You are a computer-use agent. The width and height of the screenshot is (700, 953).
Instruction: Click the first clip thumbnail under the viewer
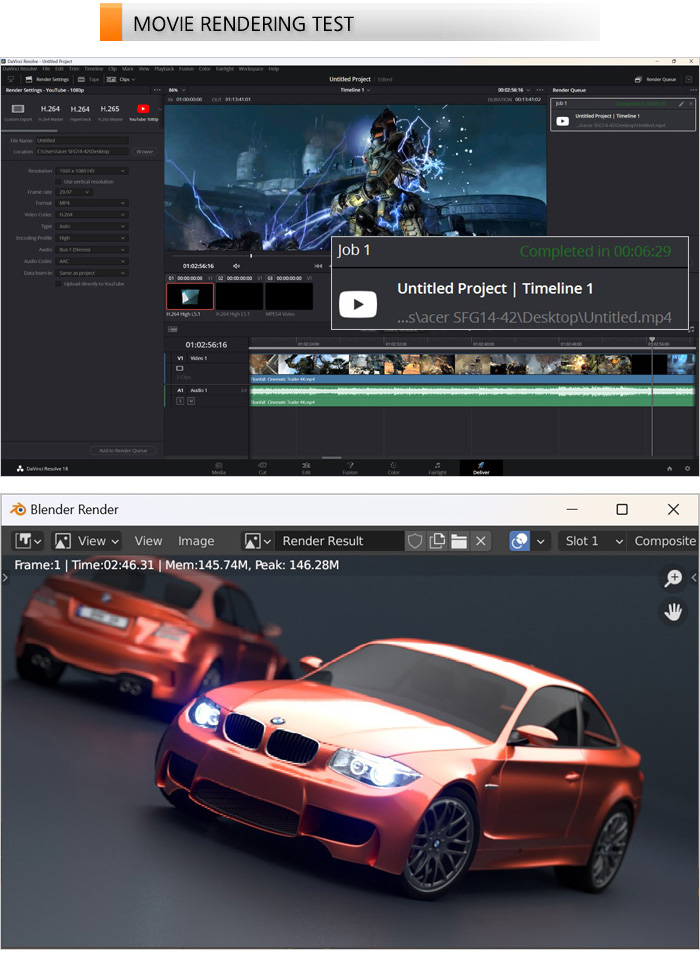pos(189,296)
